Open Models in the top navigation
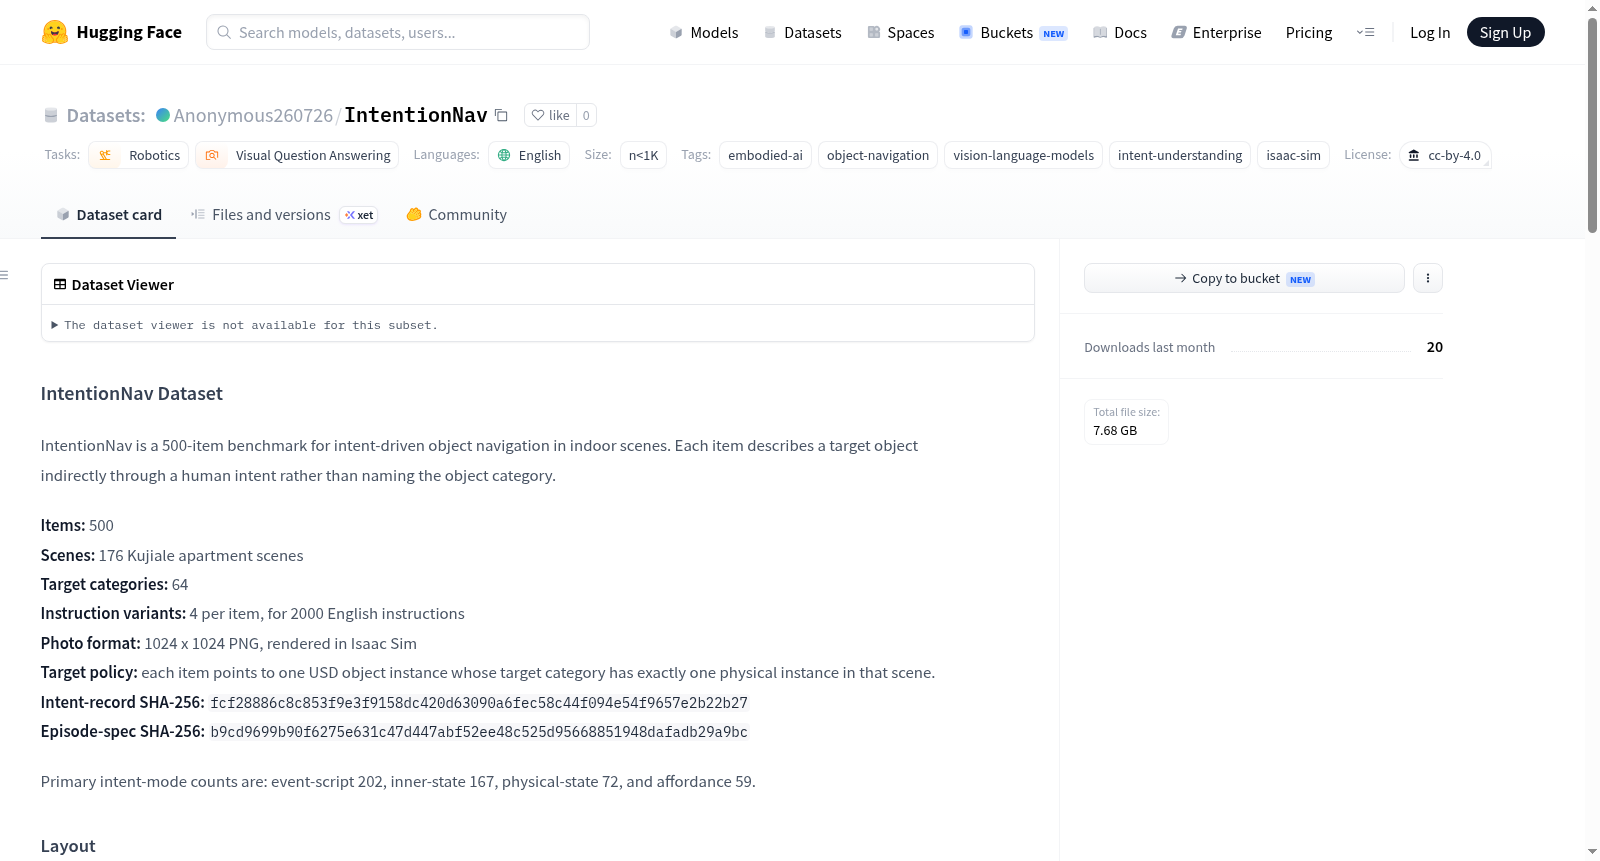Image resolution: width=1600 pixels, height=861 pixels. [704, 32]
